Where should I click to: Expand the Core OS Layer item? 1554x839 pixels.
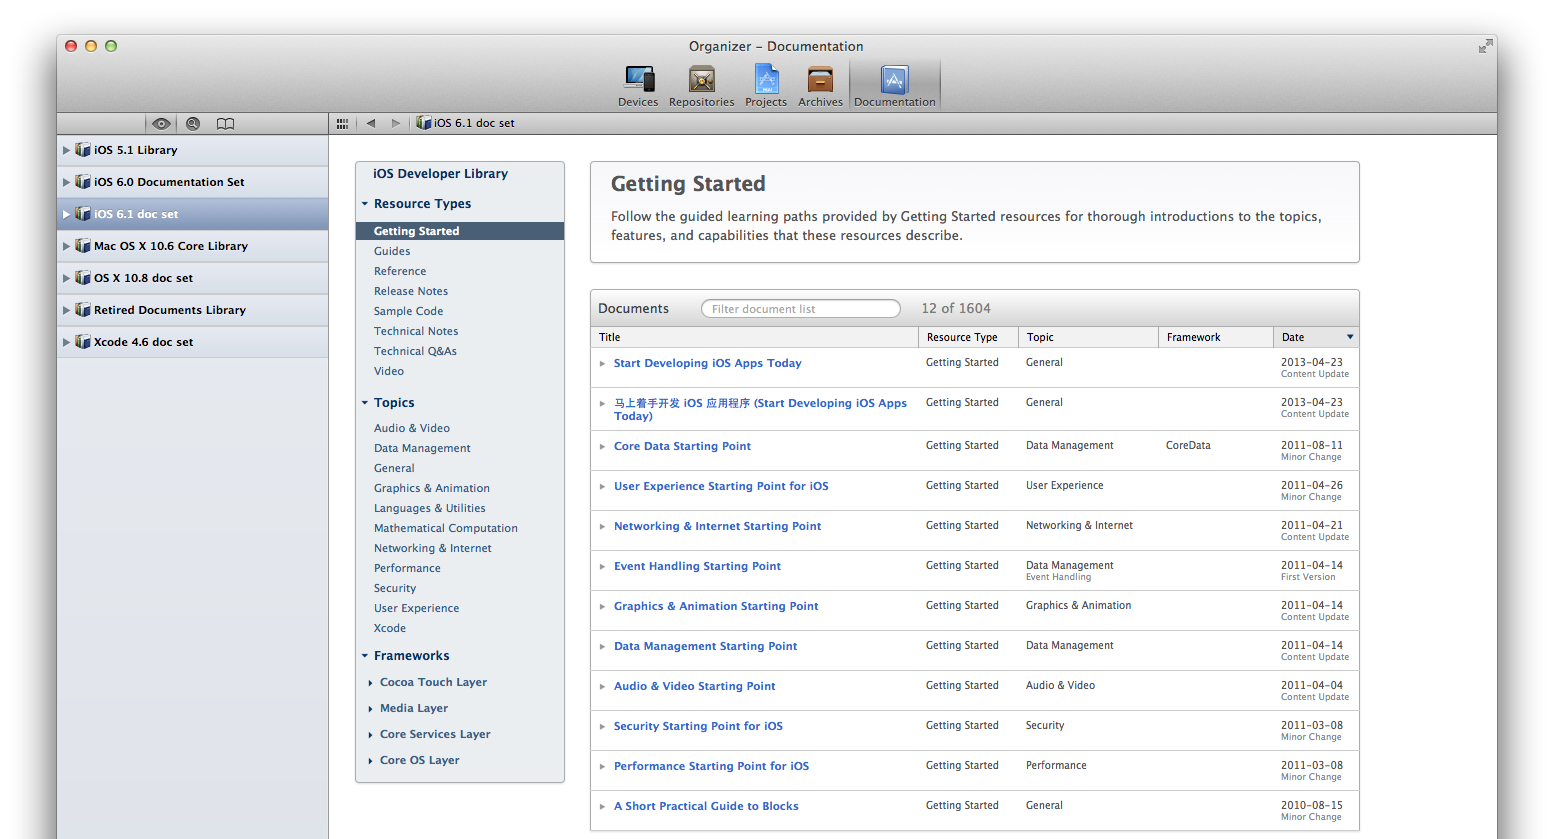[370, 761]
